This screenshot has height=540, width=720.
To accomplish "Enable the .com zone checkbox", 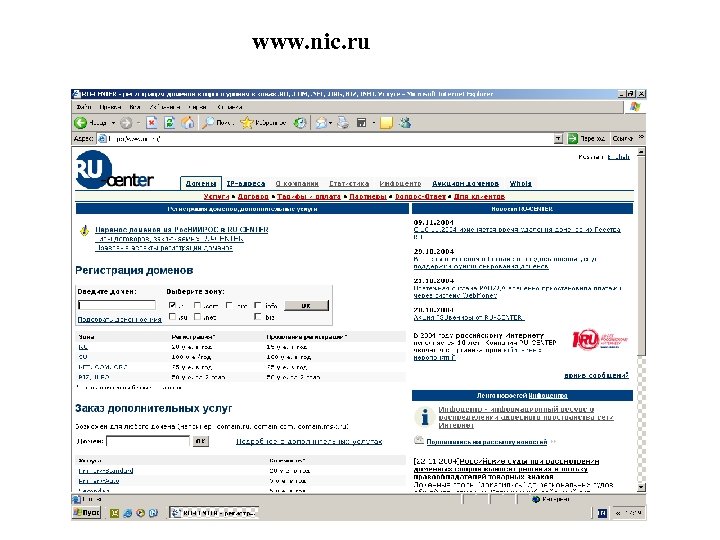I will [197, 305].
